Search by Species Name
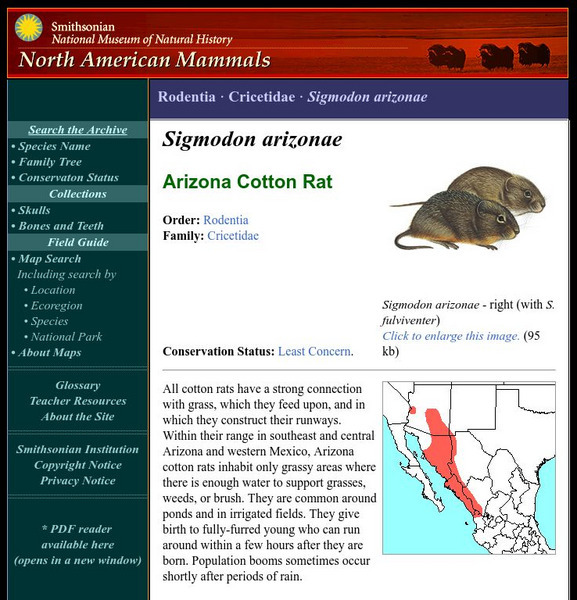Image resolution: width=577 pixels, height=600 pixels. 54,146
